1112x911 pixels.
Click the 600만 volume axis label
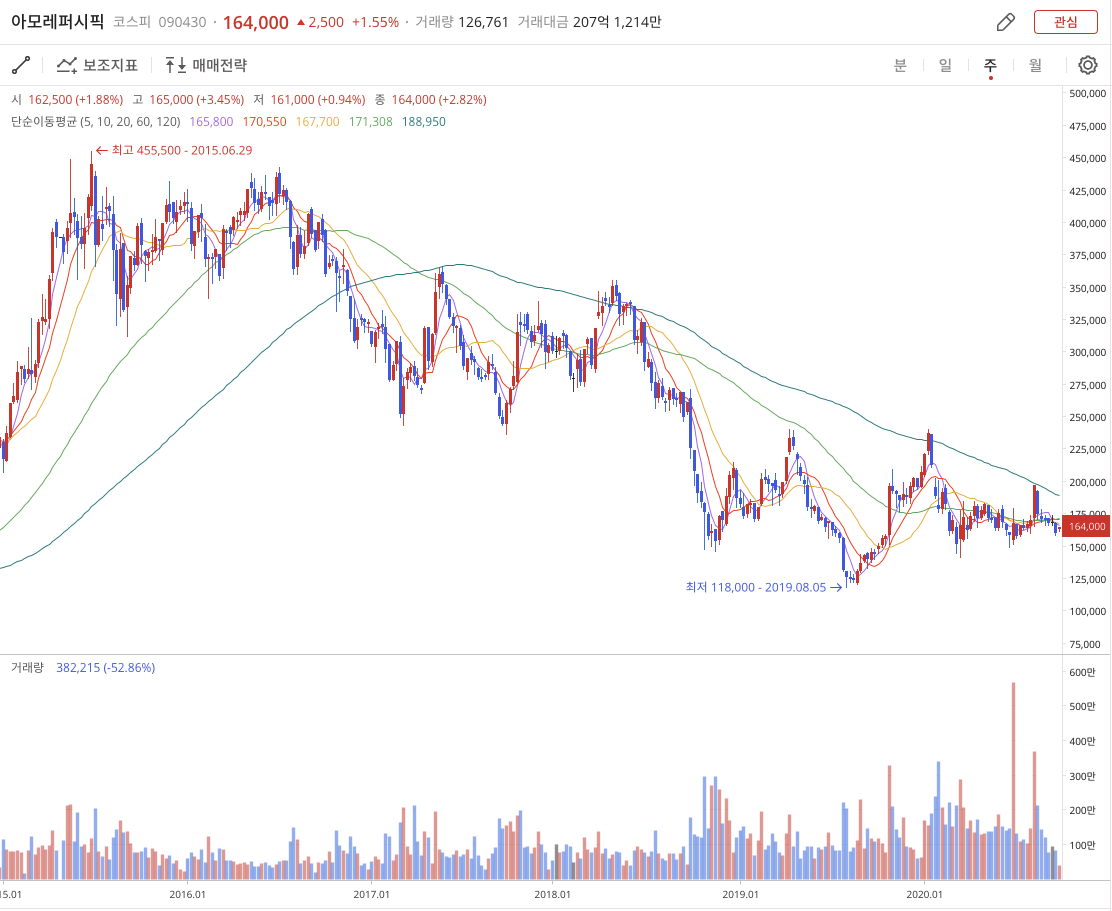1082,672
